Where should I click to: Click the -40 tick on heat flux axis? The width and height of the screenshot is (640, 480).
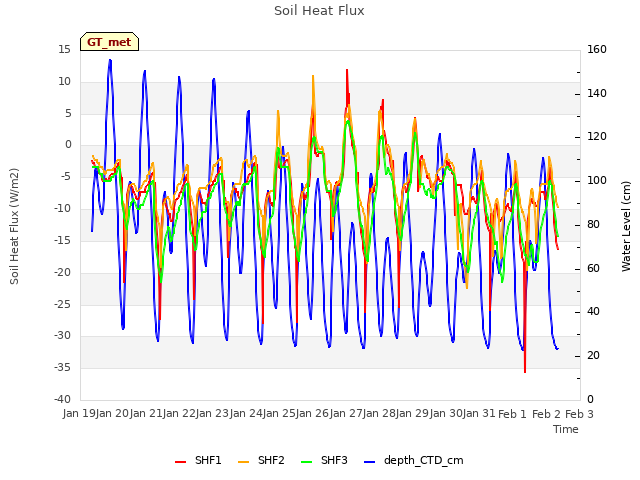pos(62,399)
